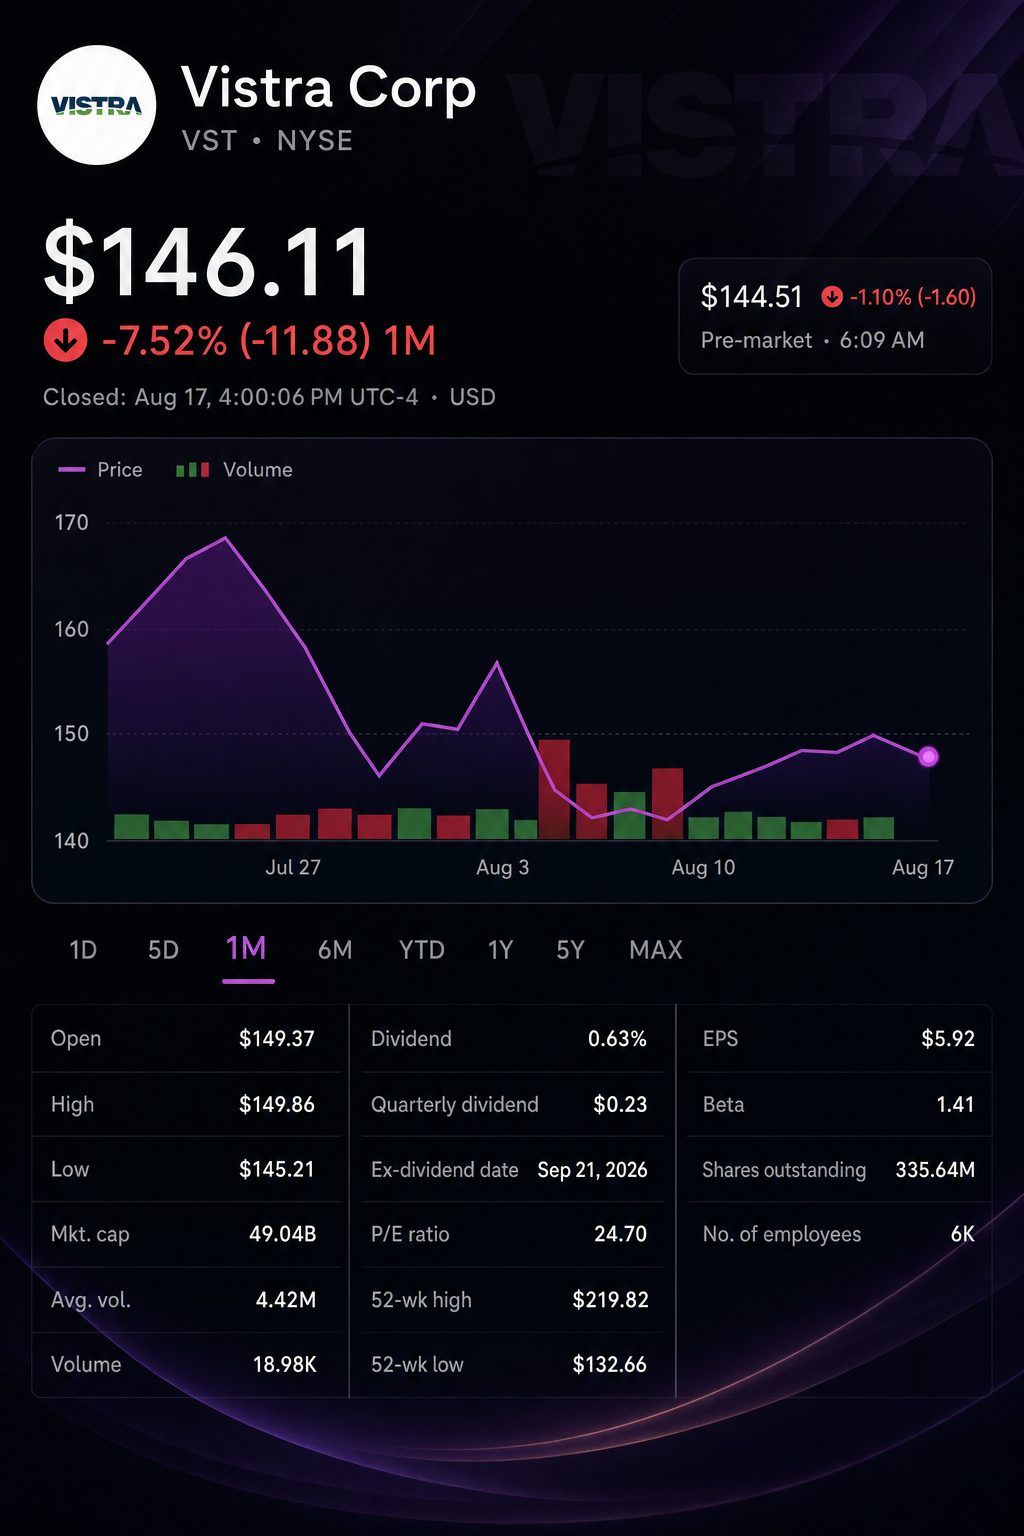
Task: Click the Aug 17 price point marker
Action: pos(928,757)
